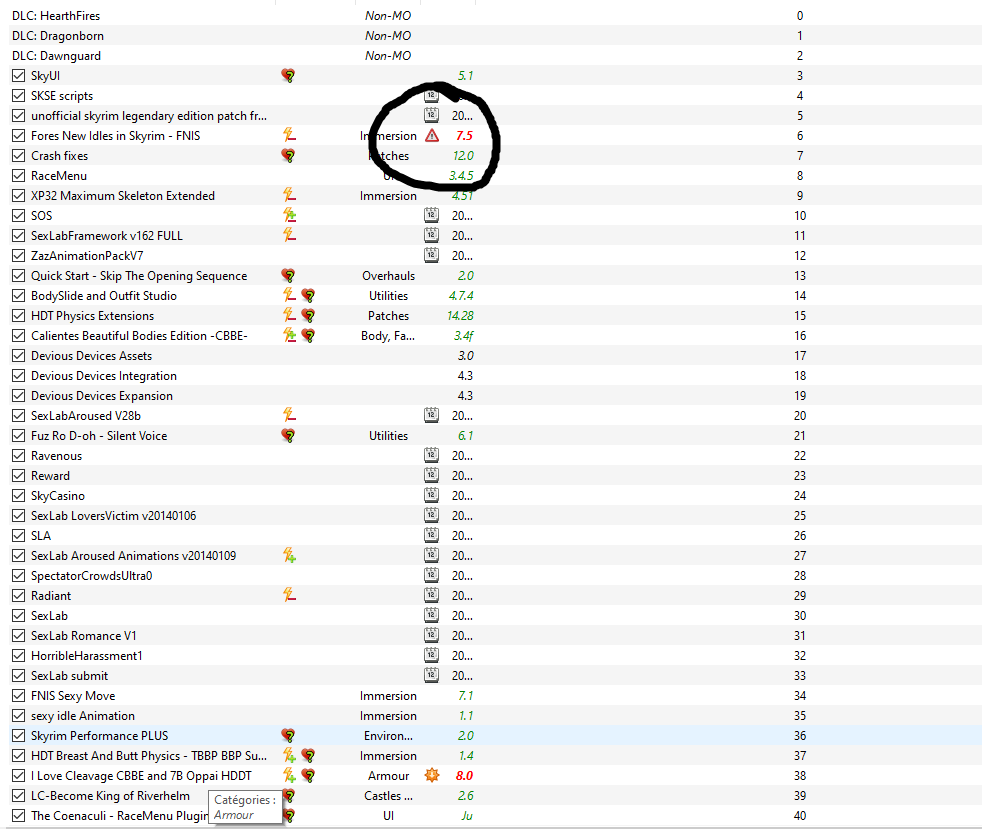Click the heart icon on Crash fixes row
Screen dimensions: 982x829
(x=288, y=155)
